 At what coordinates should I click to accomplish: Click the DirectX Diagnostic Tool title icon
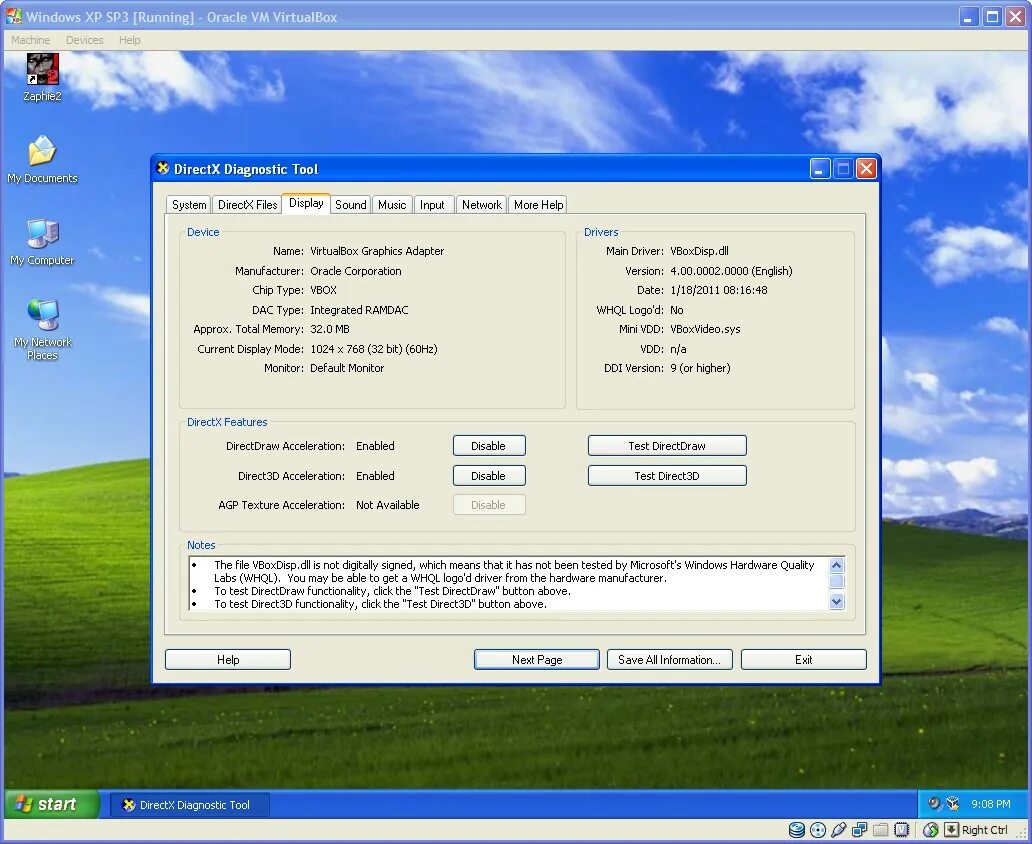click(163, 169)
